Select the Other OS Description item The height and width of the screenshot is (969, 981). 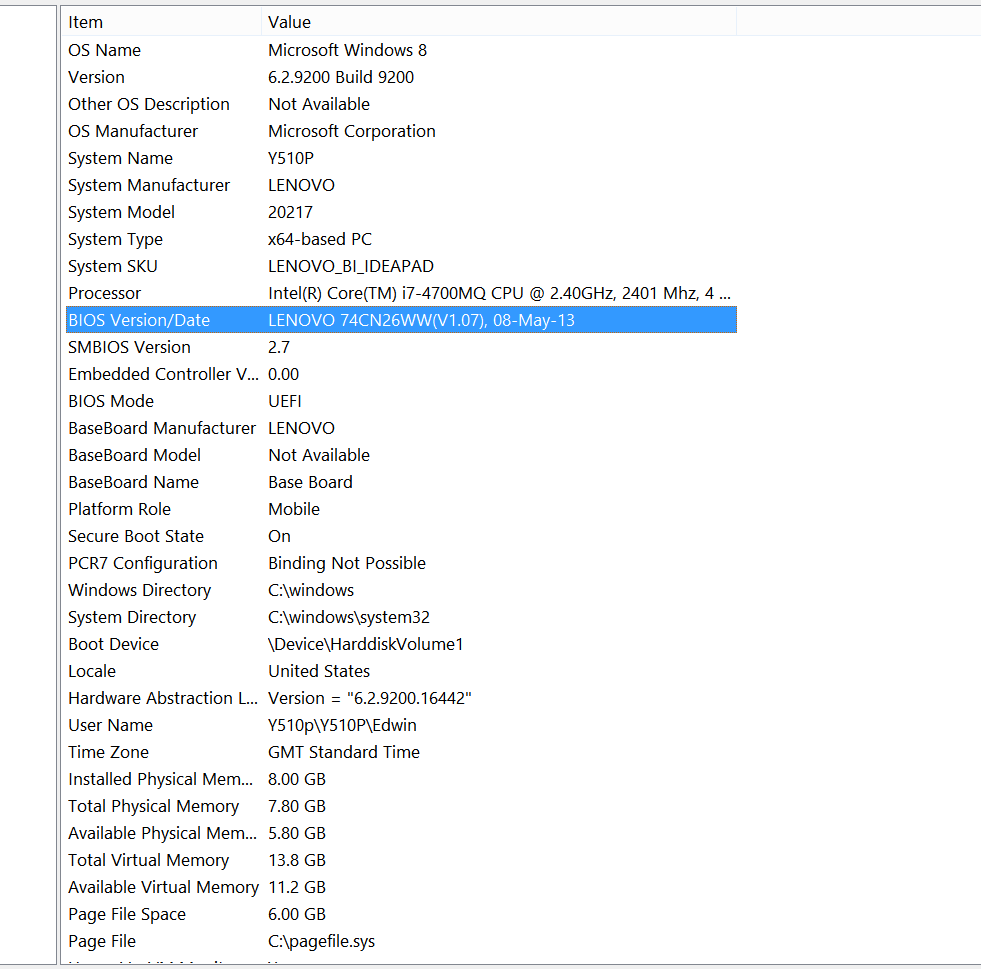click(149, 104)
